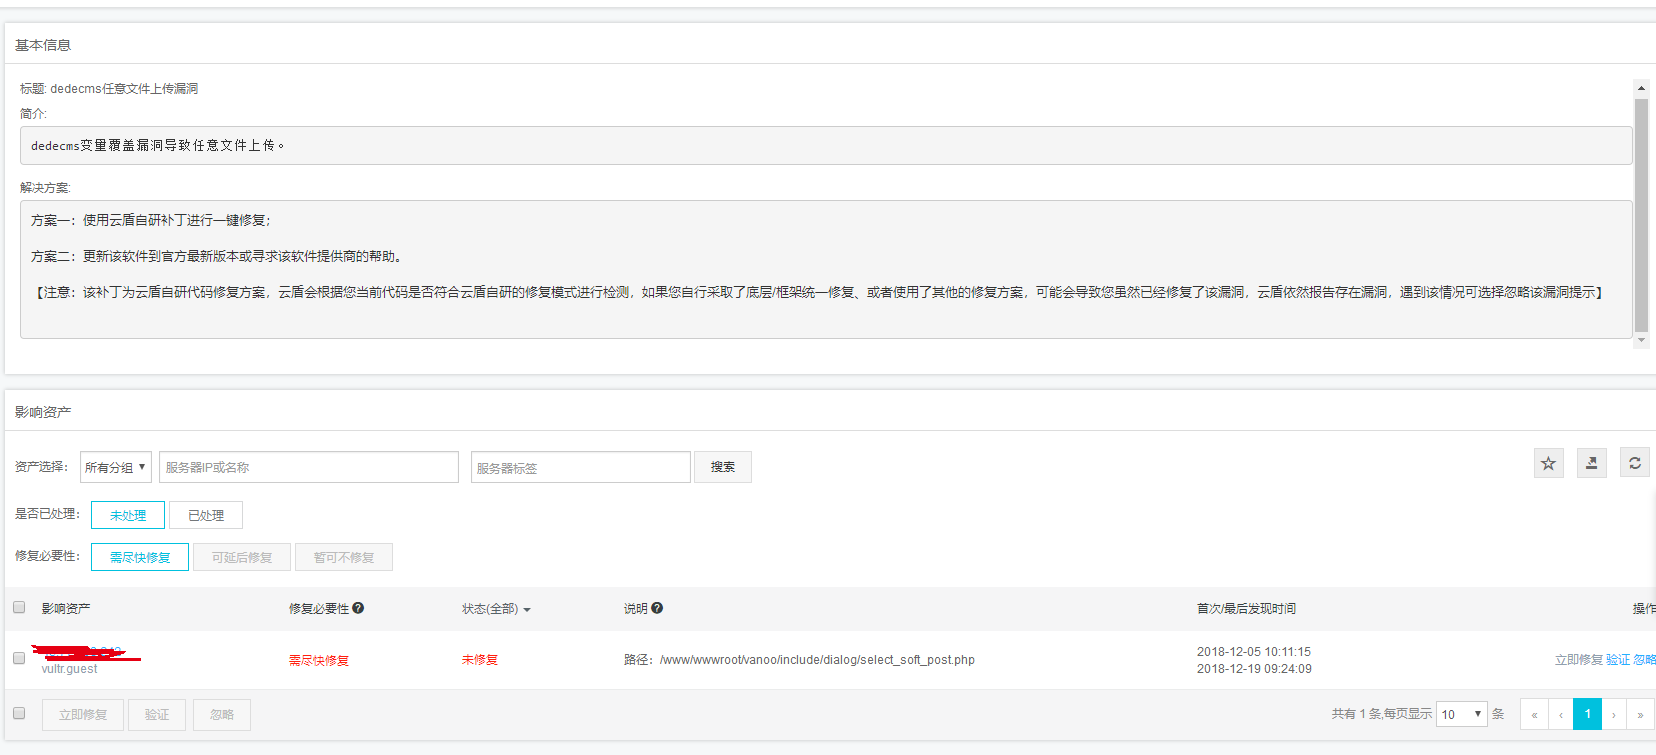Image resolution: width=1656 pixels, height=755 pixels.
Task: Click the bottom 忽略 batch button
Action: tap(222, 714)
